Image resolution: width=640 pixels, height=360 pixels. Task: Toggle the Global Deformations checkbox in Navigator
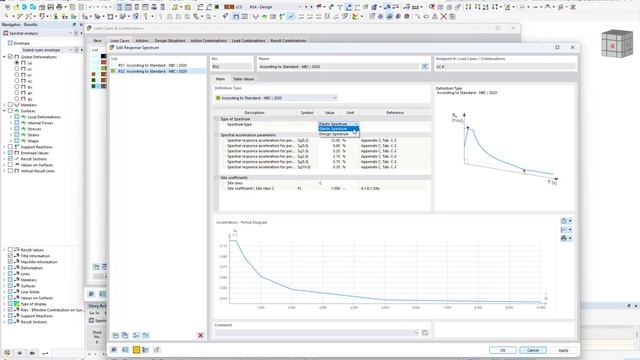(x=11, y=57)
